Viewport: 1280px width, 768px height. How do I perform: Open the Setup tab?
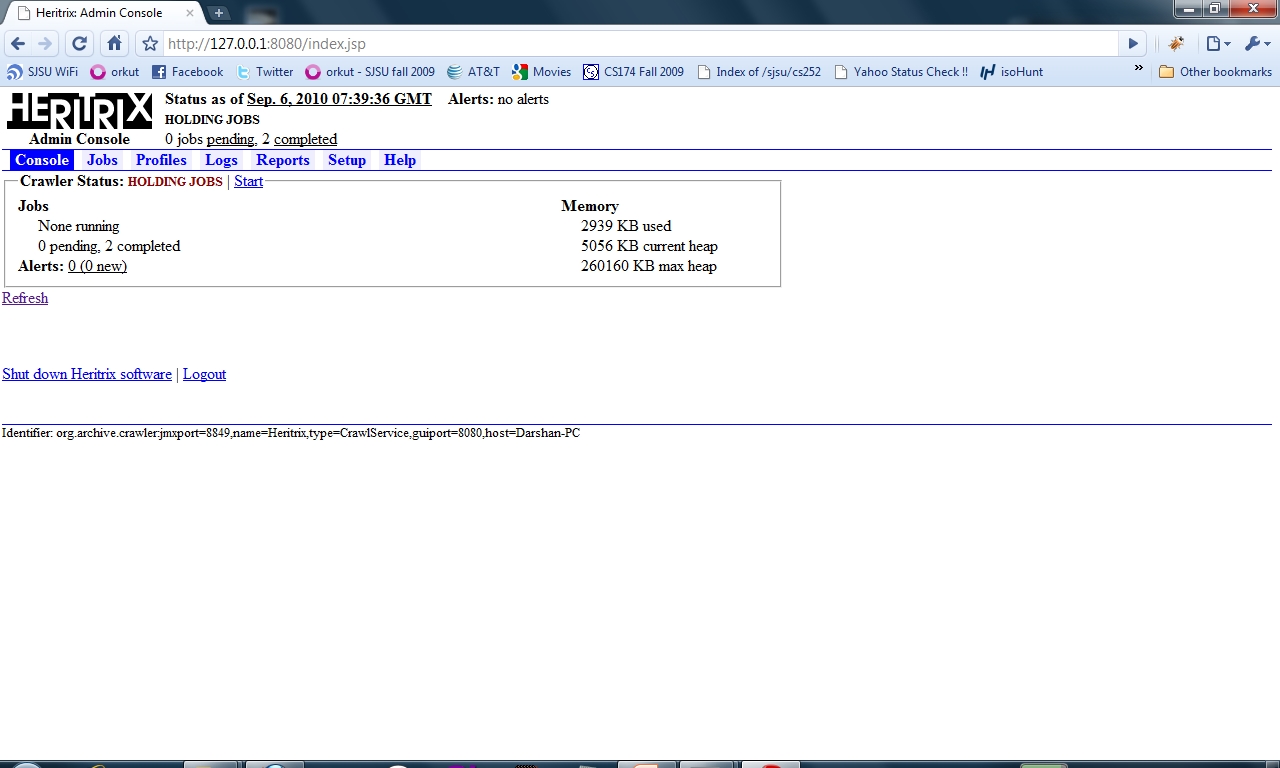[347, 160]
